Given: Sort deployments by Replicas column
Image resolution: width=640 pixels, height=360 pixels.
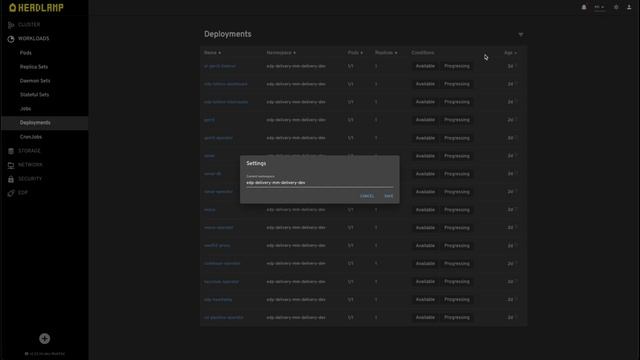Looking at the screenshot, I should pos(386,53).
